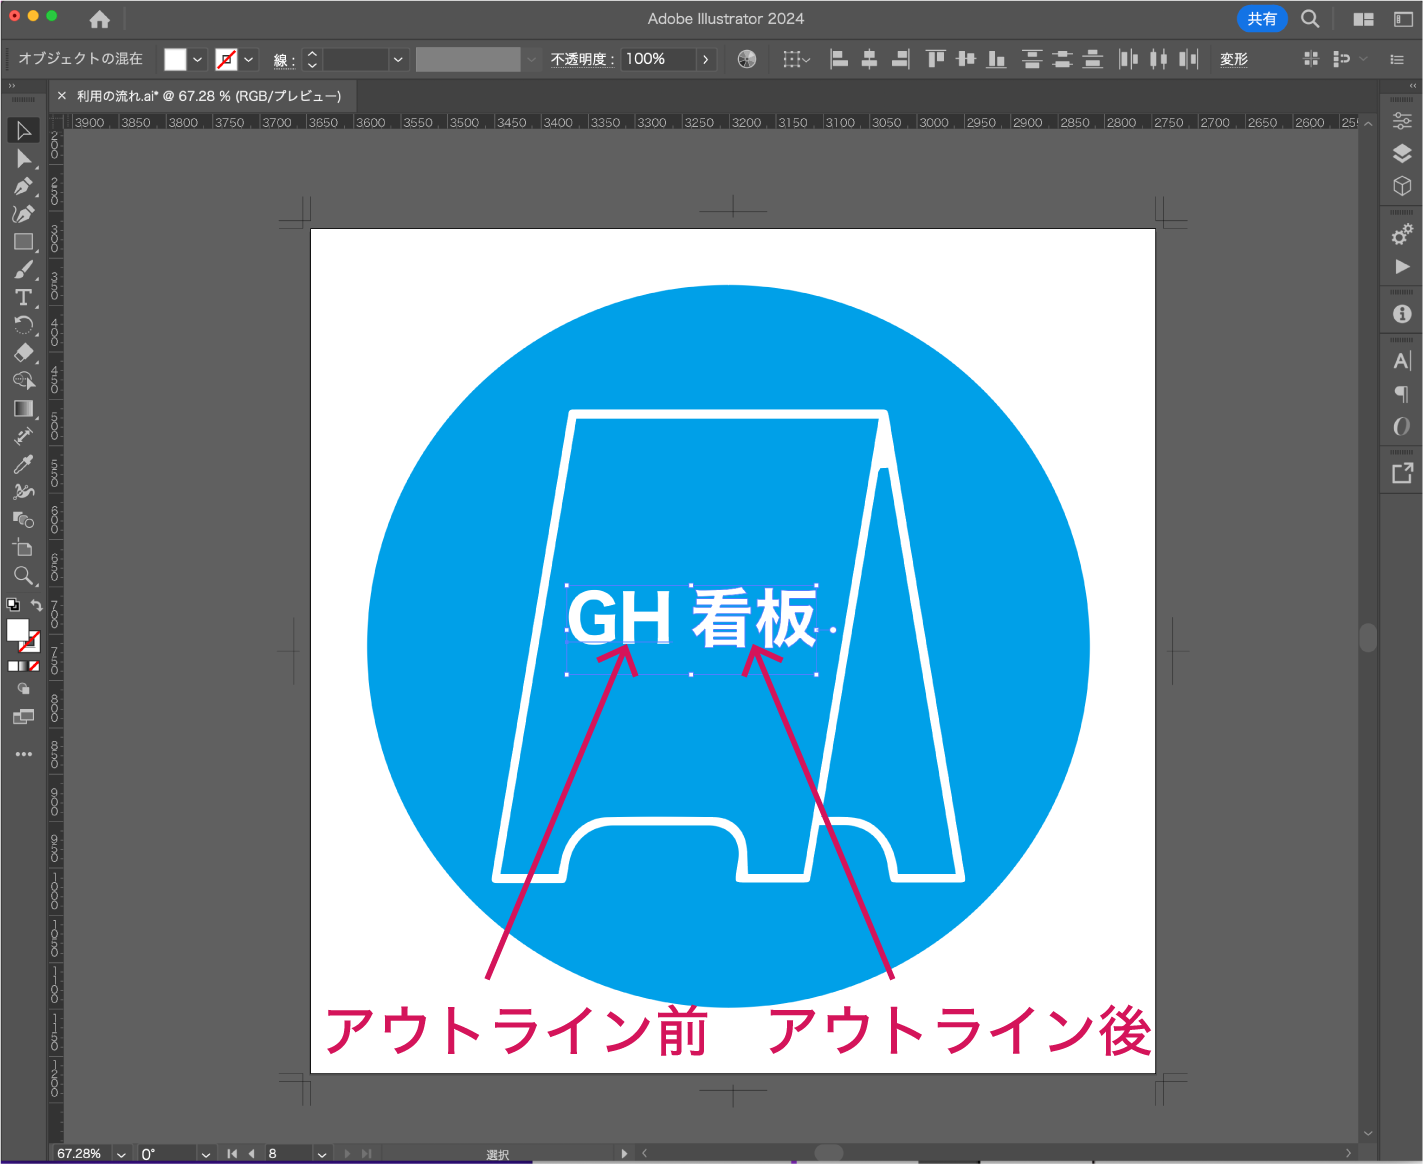Image resolution: width=1423 pixels, height=1164 pixels.
Task: Activate the Zoom tool
Action: click(23, 575)
